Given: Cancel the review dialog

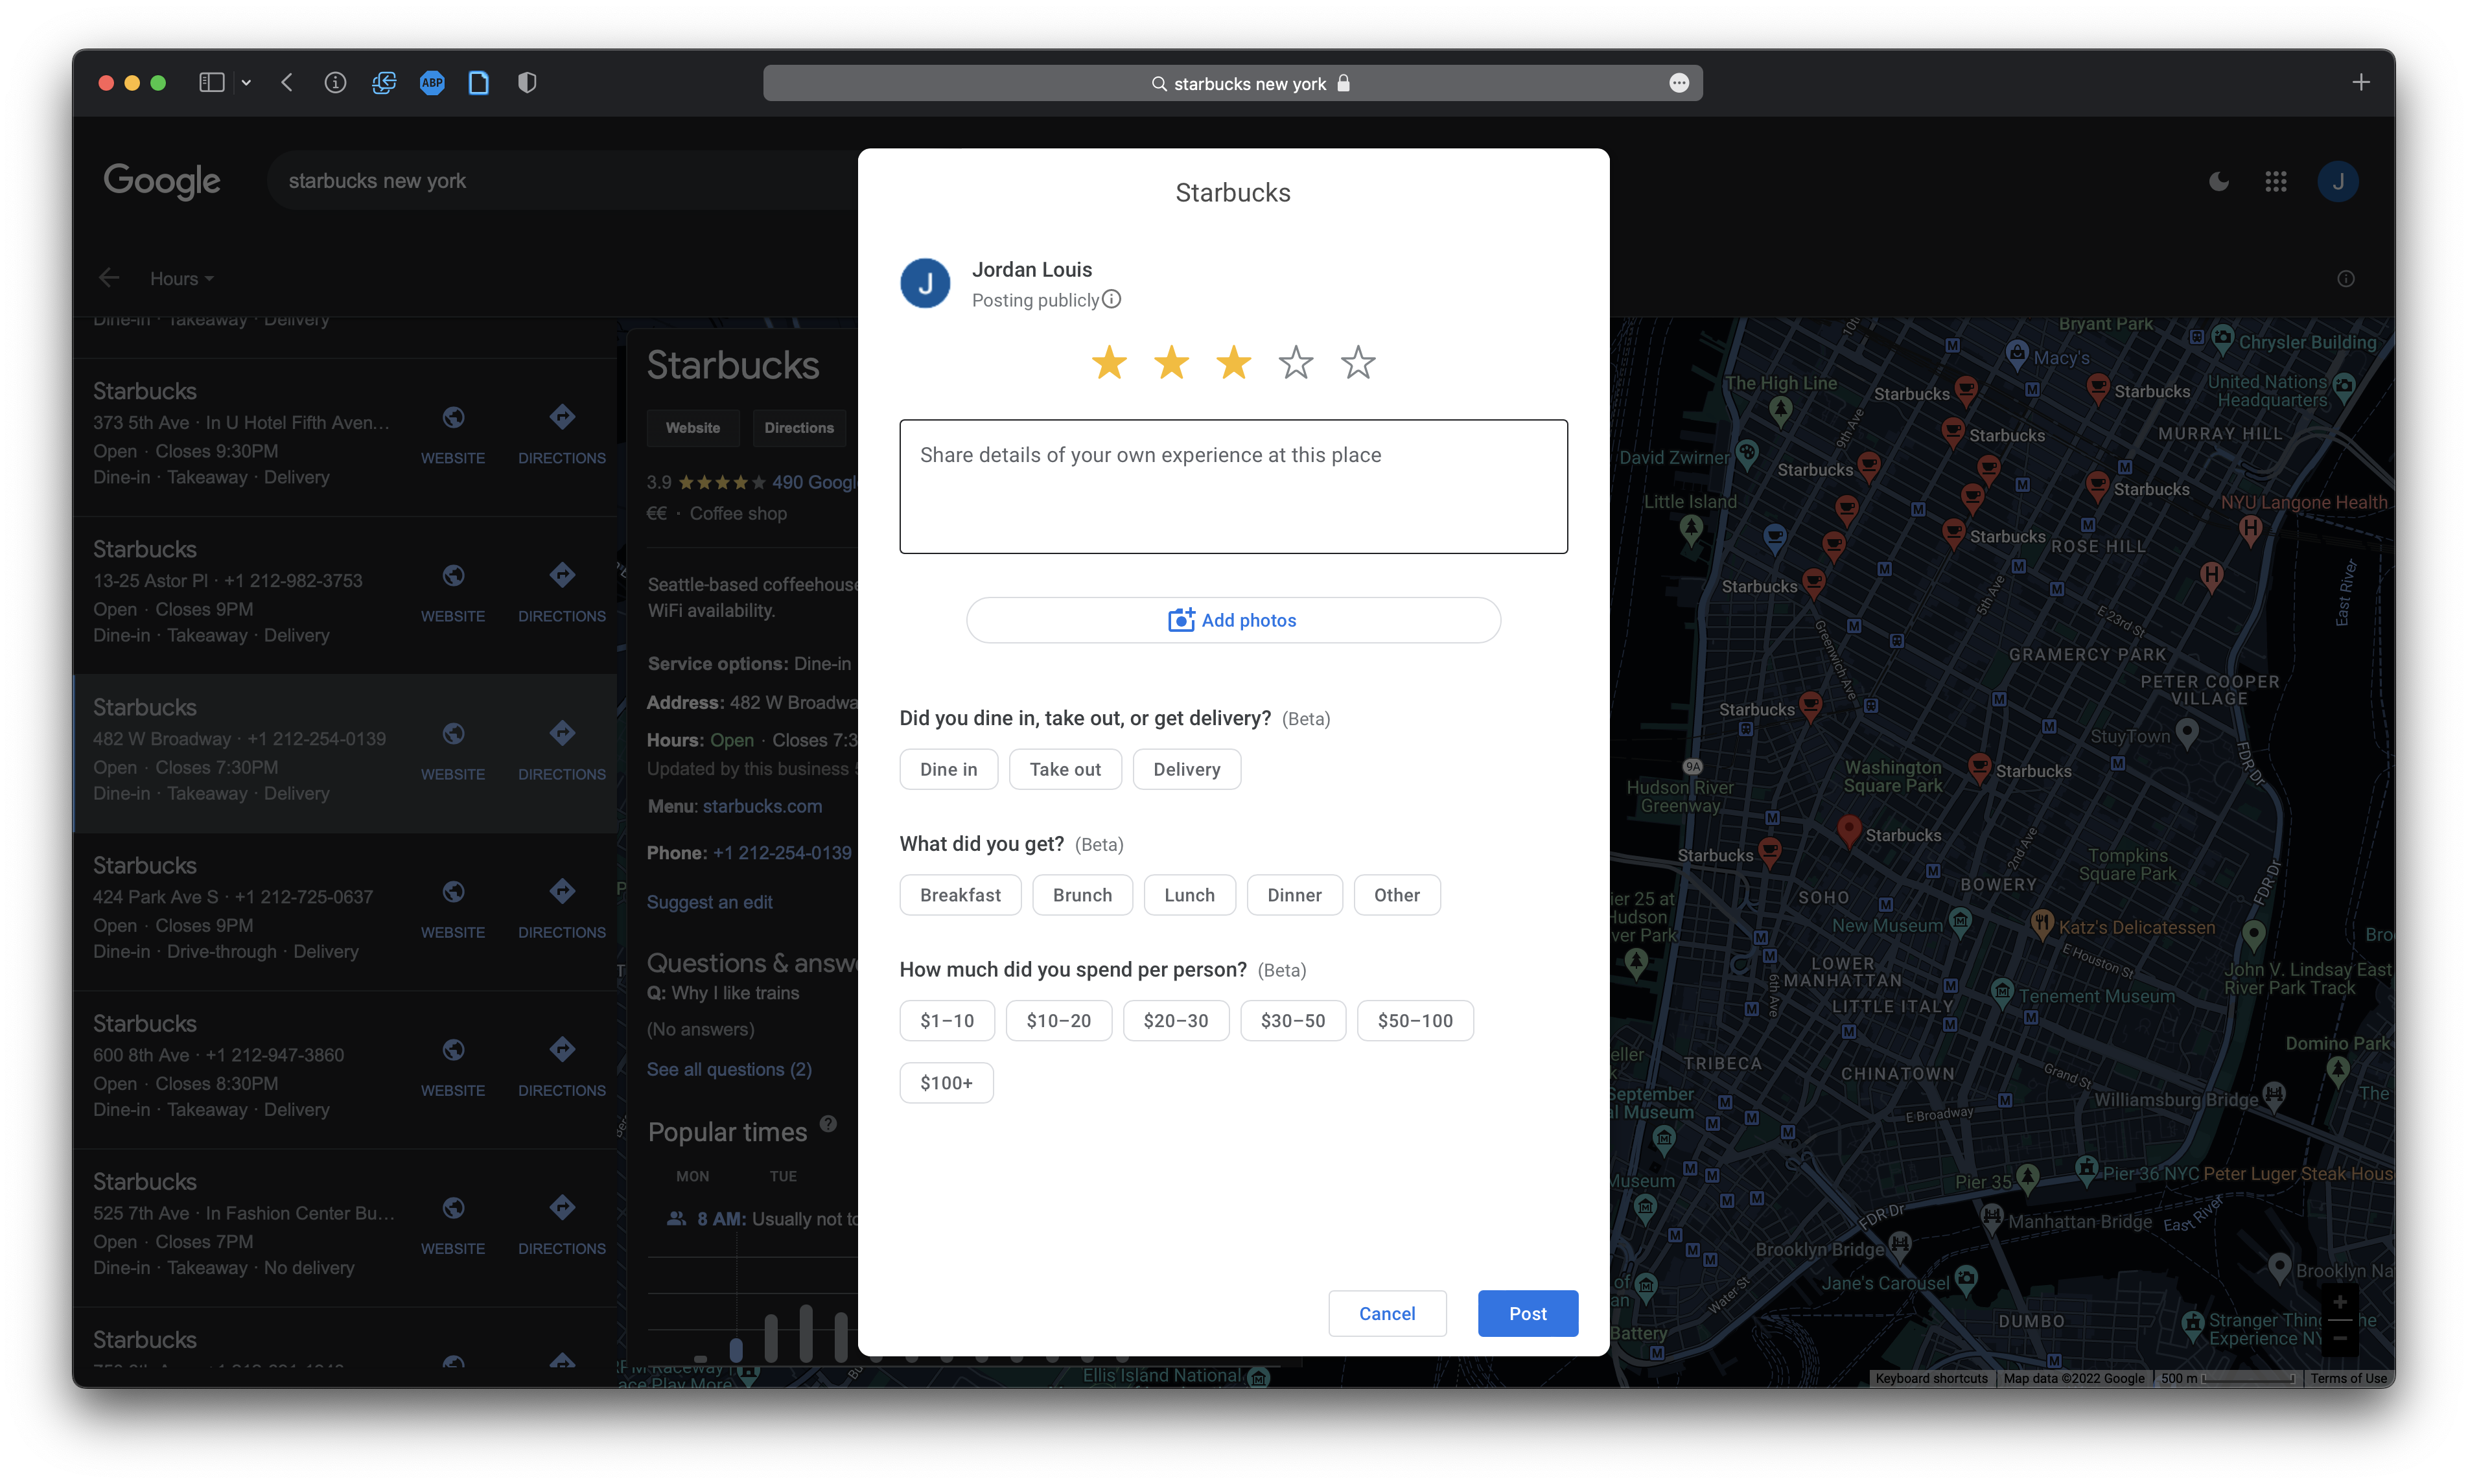Looking at the screenshot, I should click(1386, 1313).
